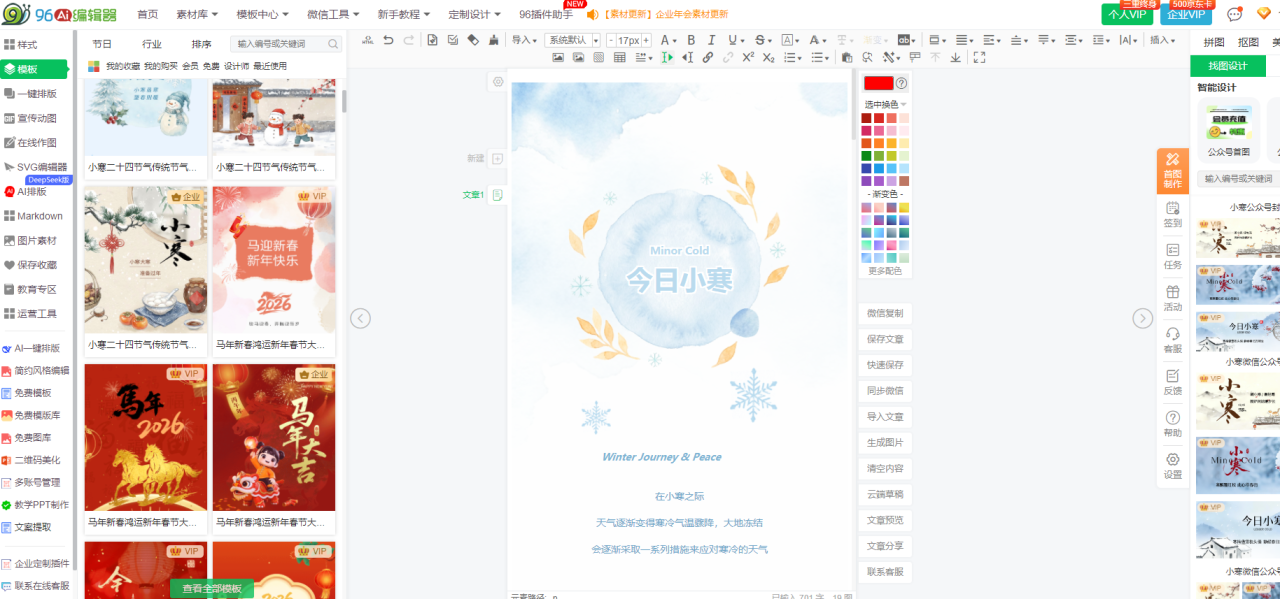Open the 系统默认 font family dropdown
Viewport: 1280px width, 599px height.
572,40
